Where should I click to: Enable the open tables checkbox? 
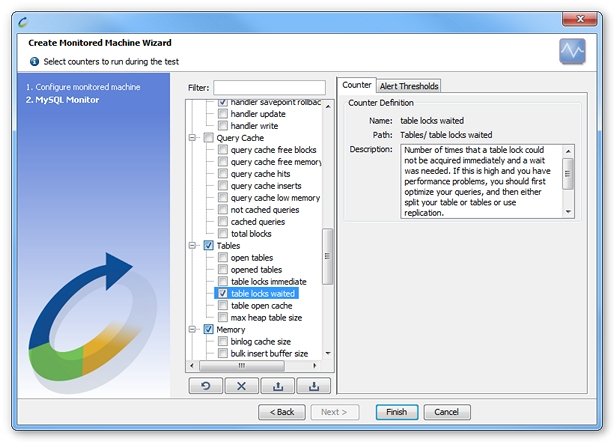tap(223, 257)
